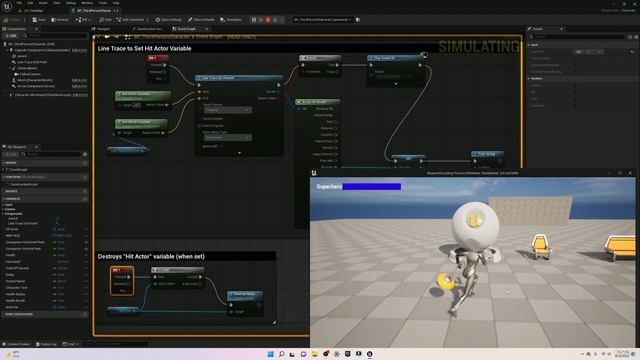Viewport: 640px width, 360px height.
Task: Click the icon right of debug object dropdown
Action: click(358, 20)
